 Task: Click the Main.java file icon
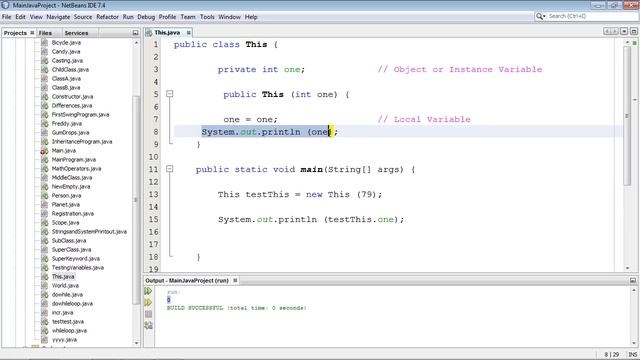tap(44, 151)
